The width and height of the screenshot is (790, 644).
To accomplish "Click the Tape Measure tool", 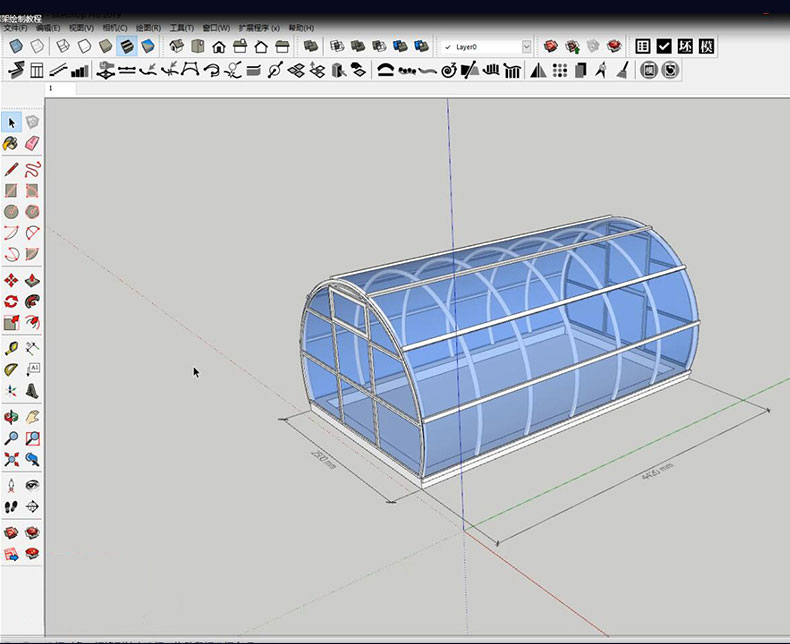I will [x=11, y=348].
